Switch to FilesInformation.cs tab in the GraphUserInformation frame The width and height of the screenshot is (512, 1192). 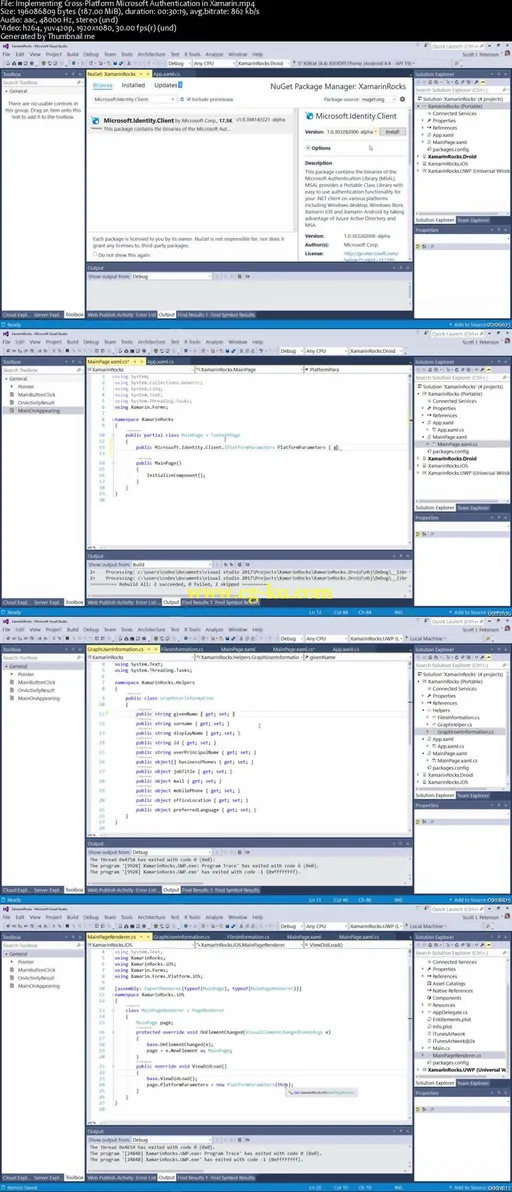point(182,650)
